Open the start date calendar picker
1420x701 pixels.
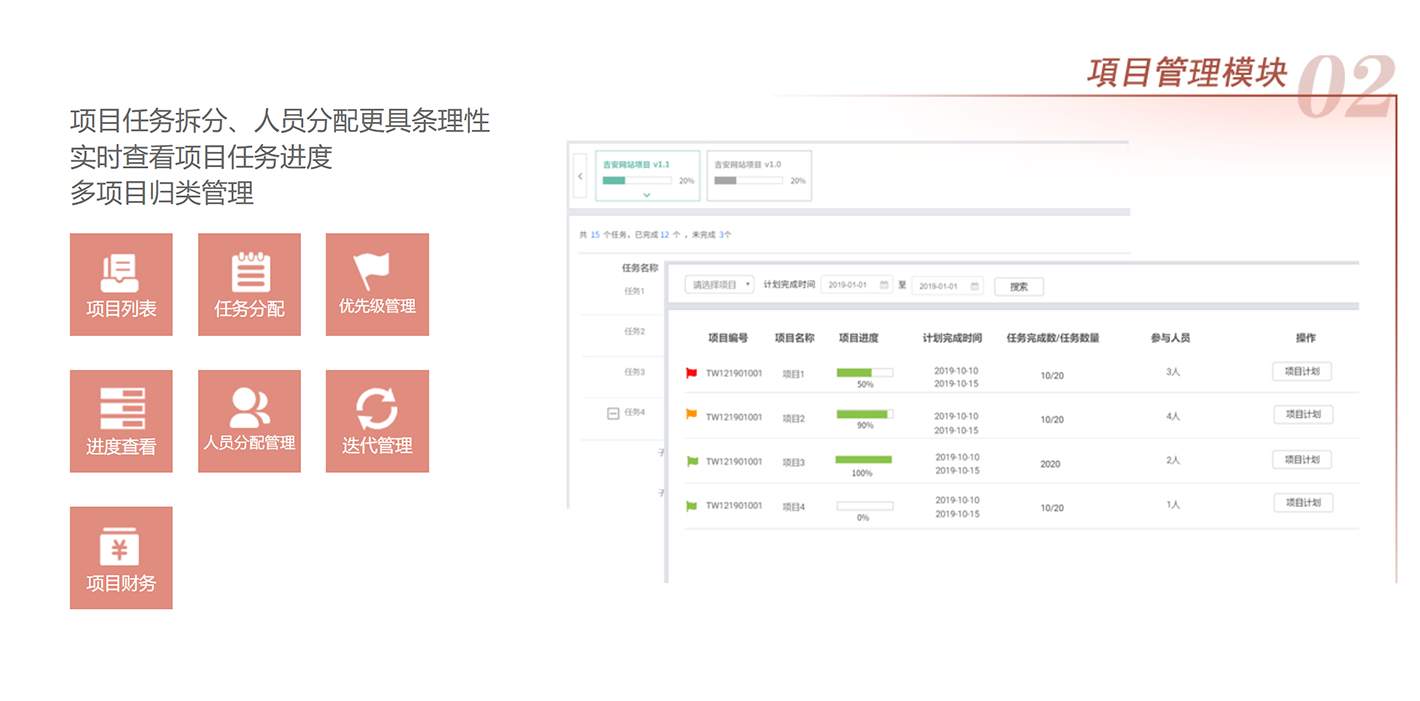pyautogui.click(x=884, y=285)
